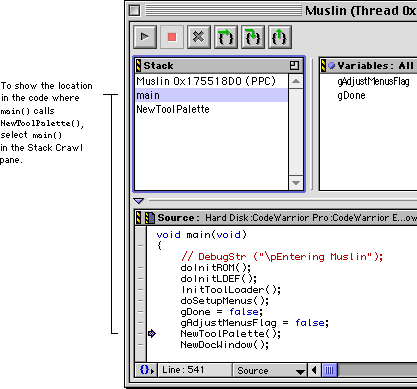Set breakpoint on doInitLDEF() line
Image resolution: width=417 pixels, height=389 pixels.
coord(140,279)
